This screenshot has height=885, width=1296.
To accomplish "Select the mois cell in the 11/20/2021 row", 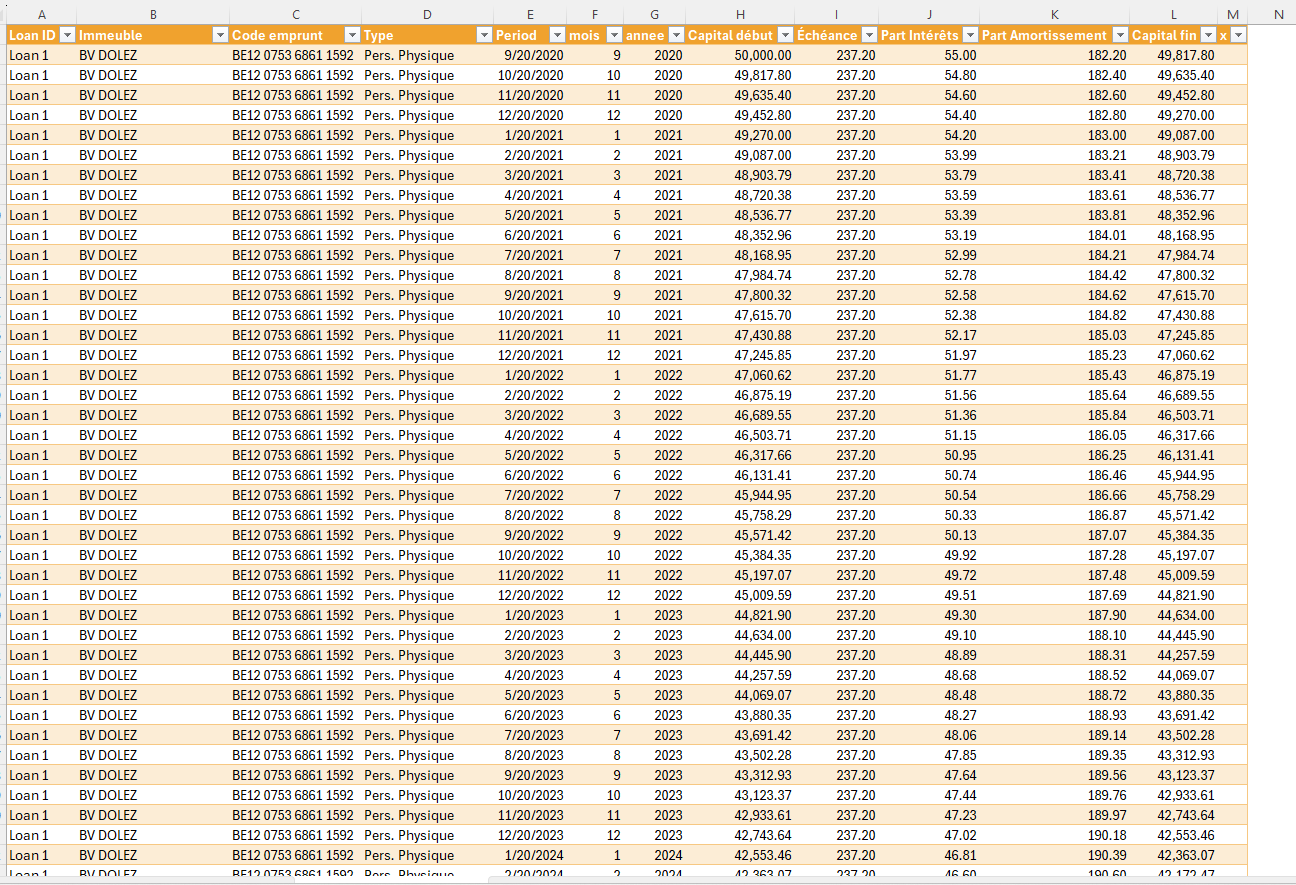I will [x=595, y=335].
